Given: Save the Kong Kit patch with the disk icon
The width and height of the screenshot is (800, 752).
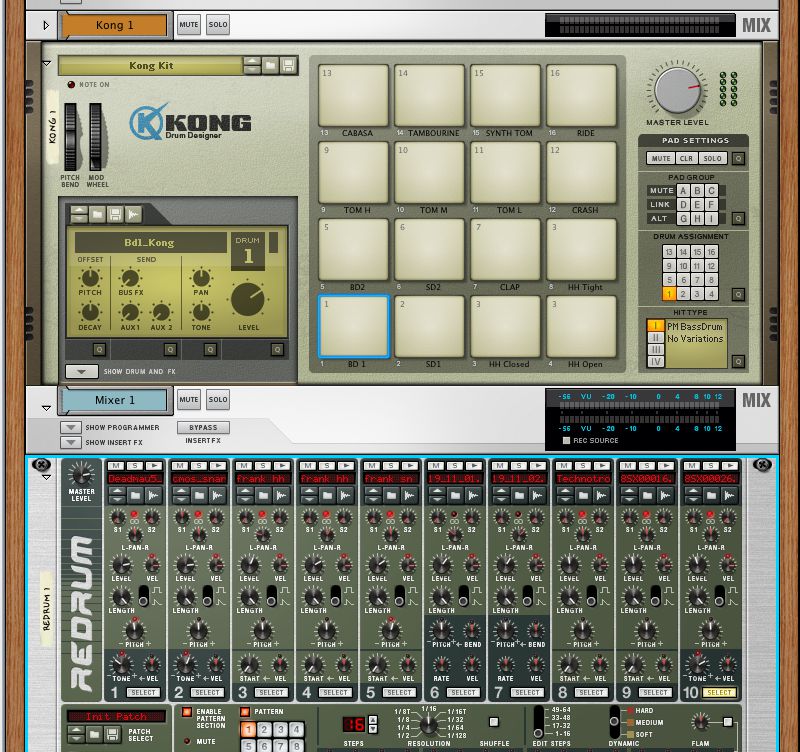Looking at the screenshot, I should (288, 65).
